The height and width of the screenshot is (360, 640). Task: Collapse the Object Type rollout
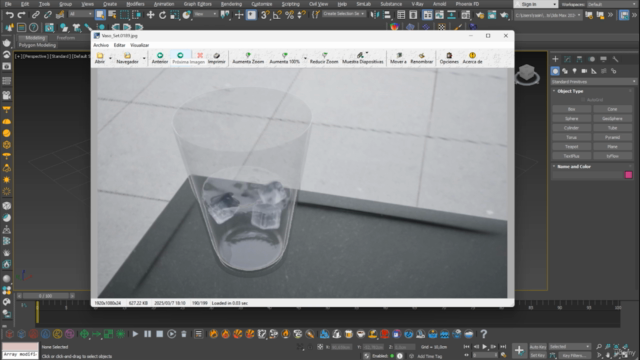click(570, 91)
